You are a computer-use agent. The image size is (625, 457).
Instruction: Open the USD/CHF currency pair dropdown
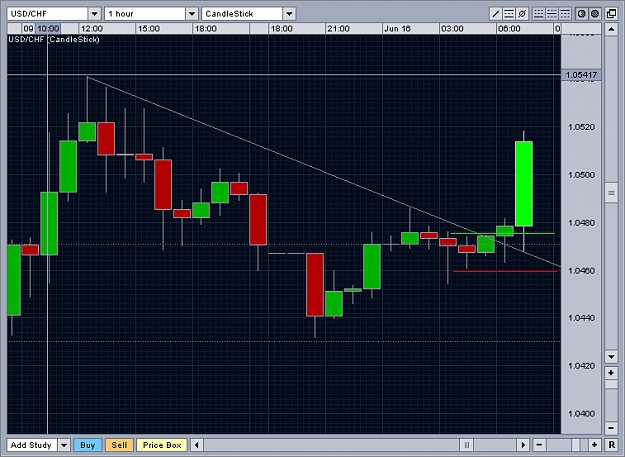(94, 14)
